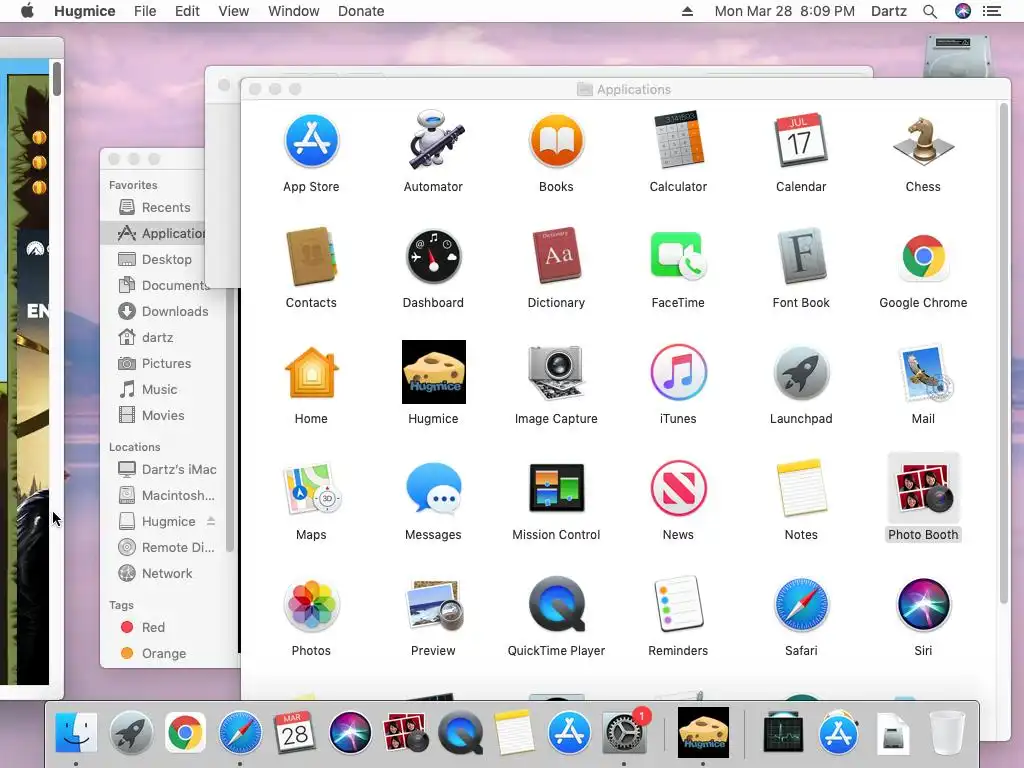Image resolution: width=1024 pixels, height=768 pixels.
Task: Select the Hugmice cheese icon in Applications
Action: tap(434, 372)
